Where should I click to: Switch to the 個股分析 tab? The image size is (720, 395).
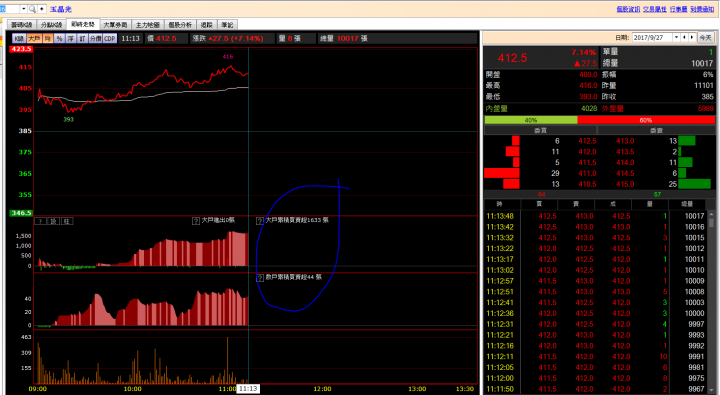coord(180,25)
